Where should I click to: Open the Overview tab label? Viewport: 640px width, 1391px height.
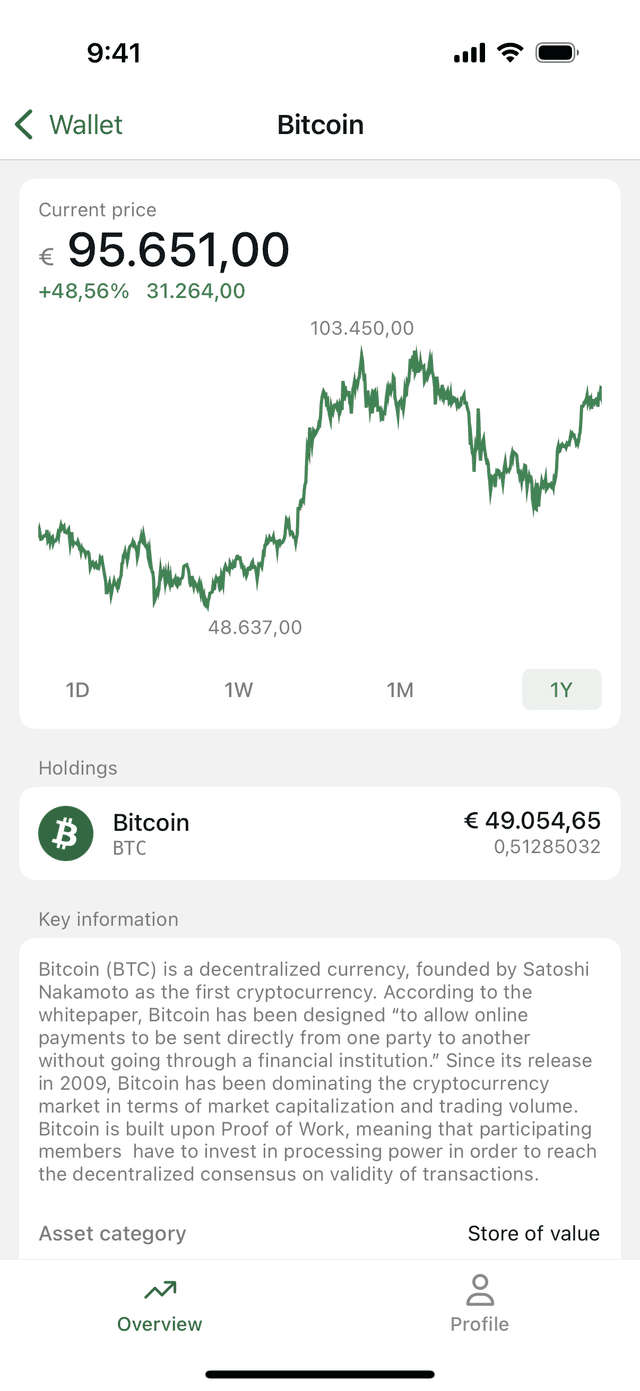160,1324
